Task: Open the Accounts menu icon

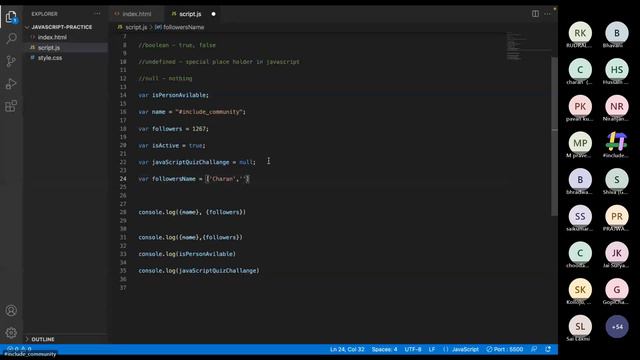Action: [11, 311]
